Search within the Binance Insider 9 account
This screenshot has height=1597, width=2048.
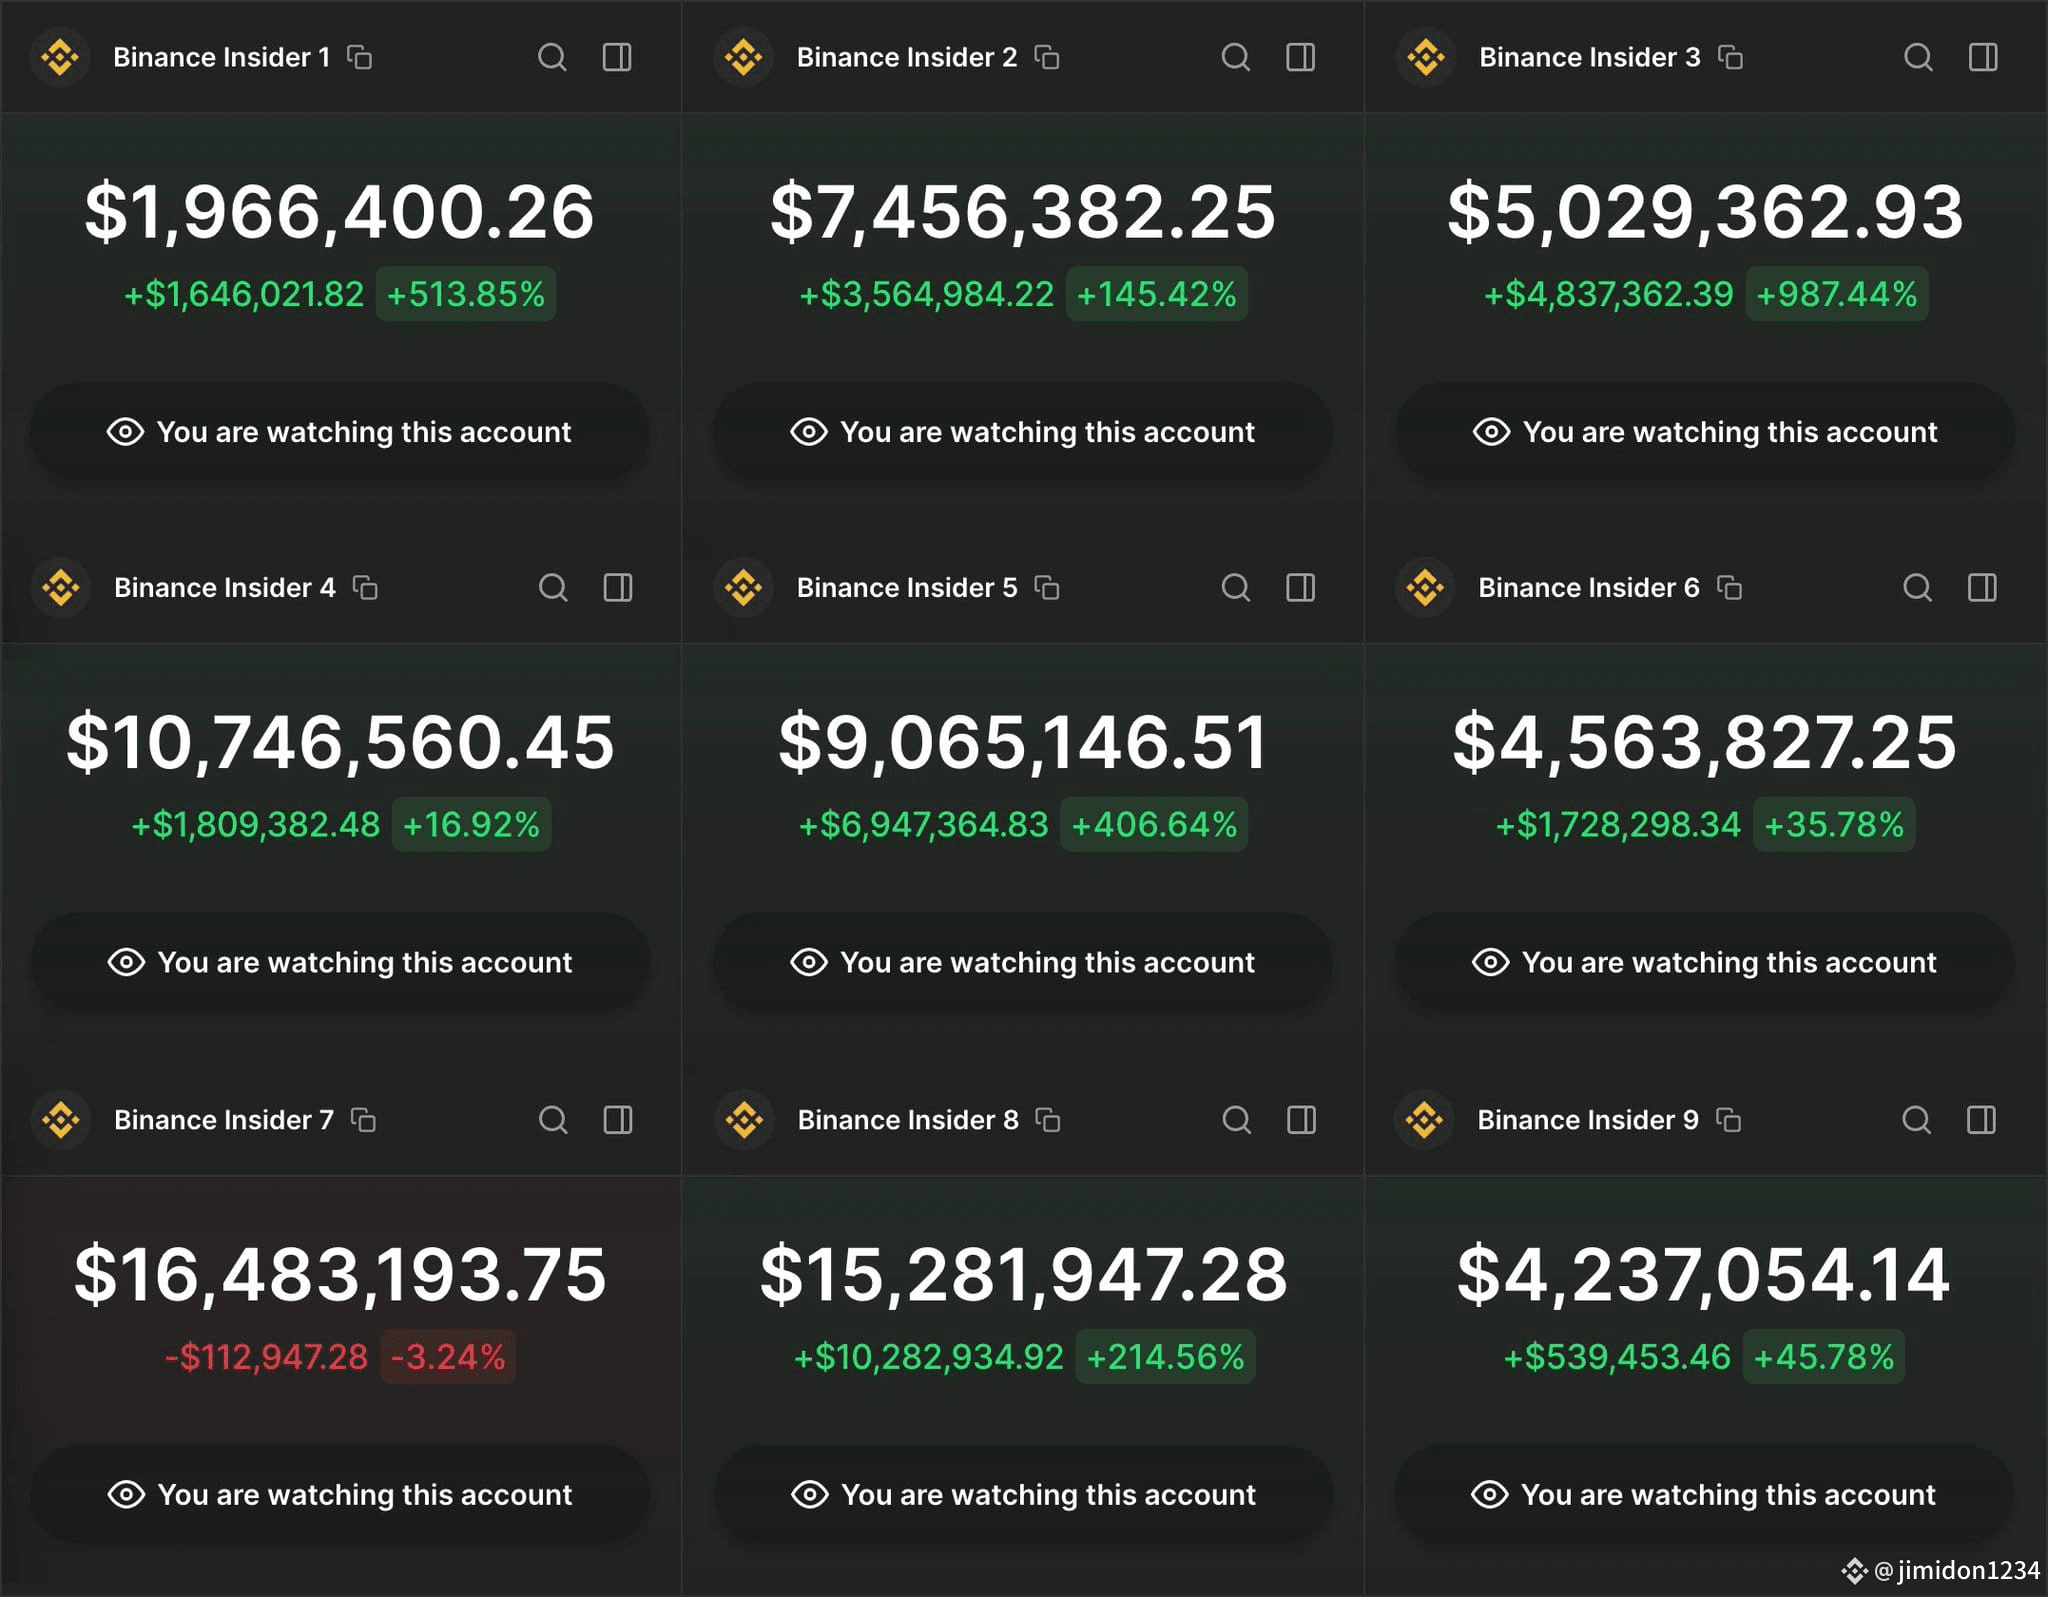pos(1916,1120)
